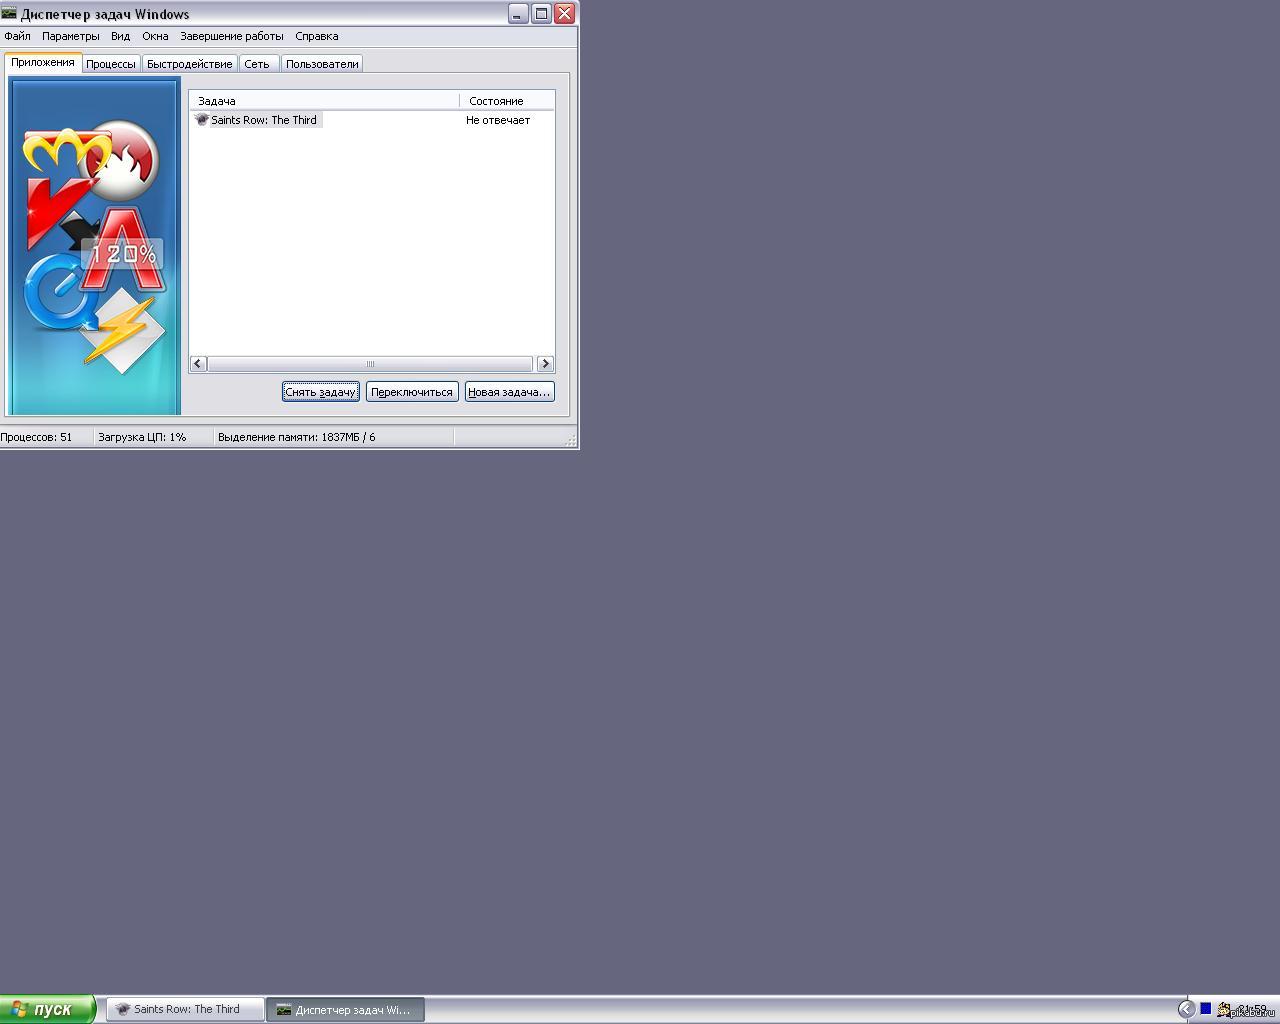Switch to the Сеть tab
1280x1024 pixels.
[x=257, y=64]
